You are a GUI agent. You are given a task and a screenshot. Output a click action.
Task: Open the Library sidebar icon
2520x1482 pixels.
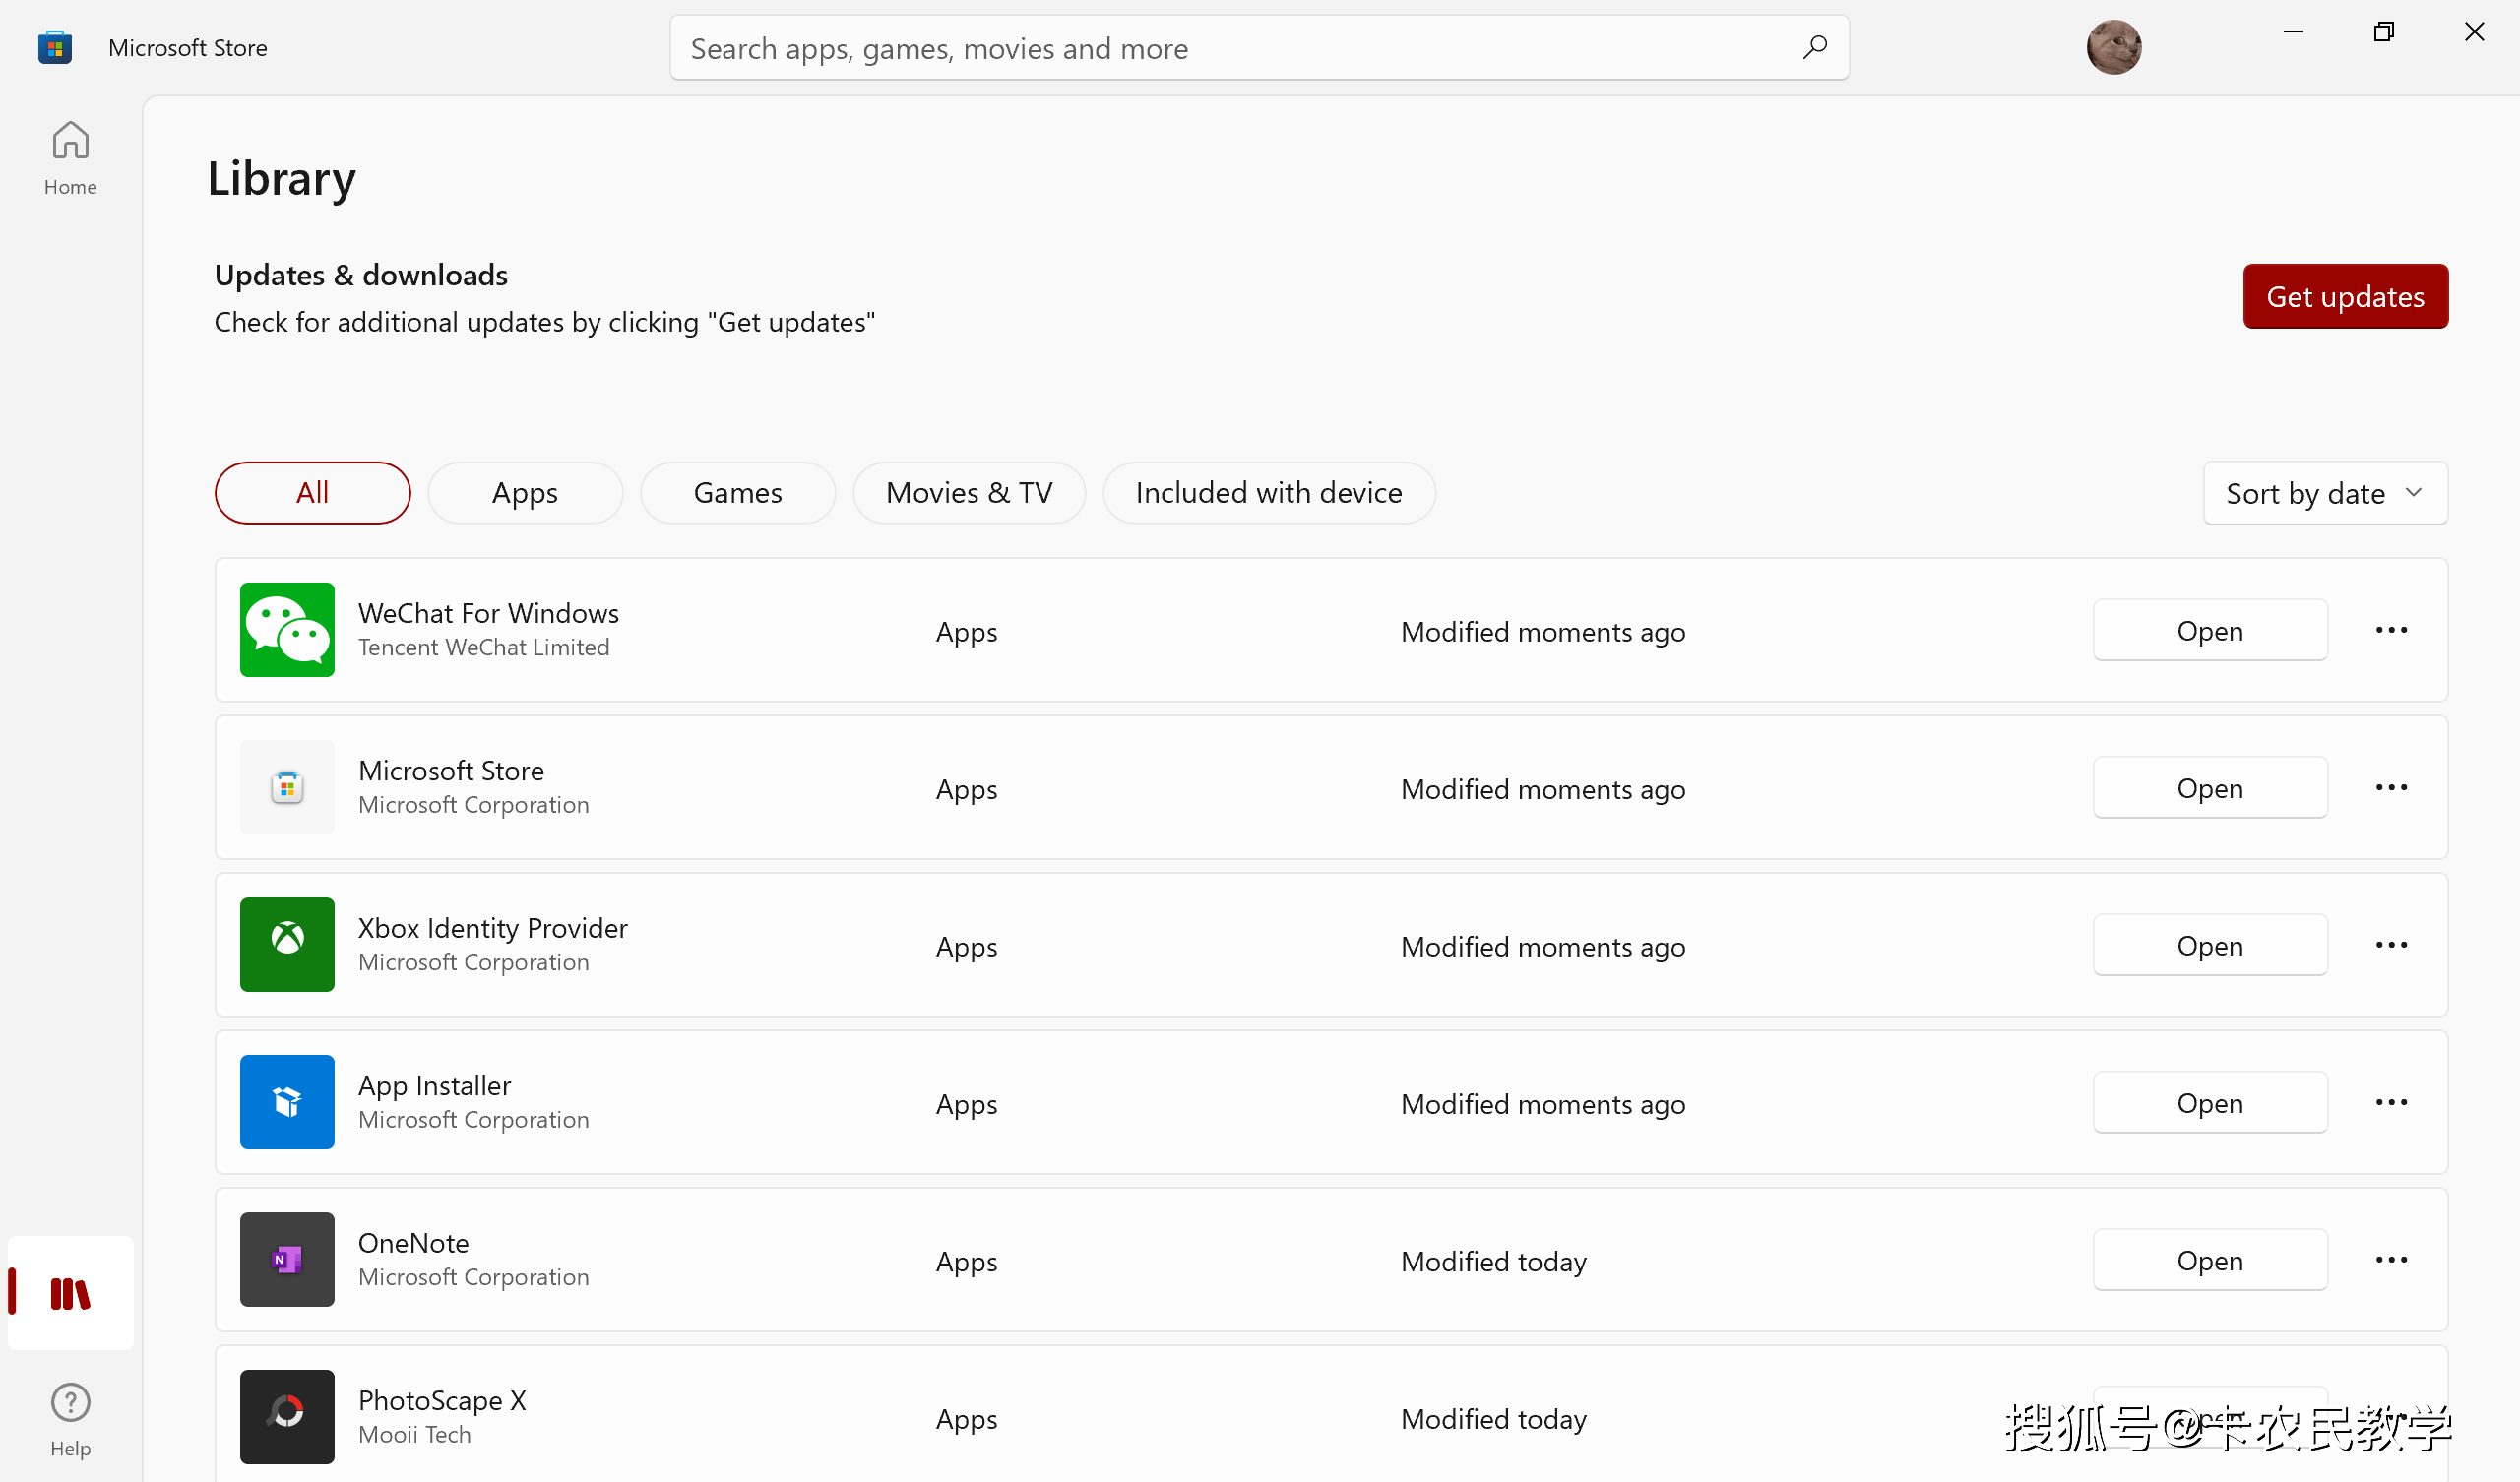pyautogui.click(x=70, y=1293)
